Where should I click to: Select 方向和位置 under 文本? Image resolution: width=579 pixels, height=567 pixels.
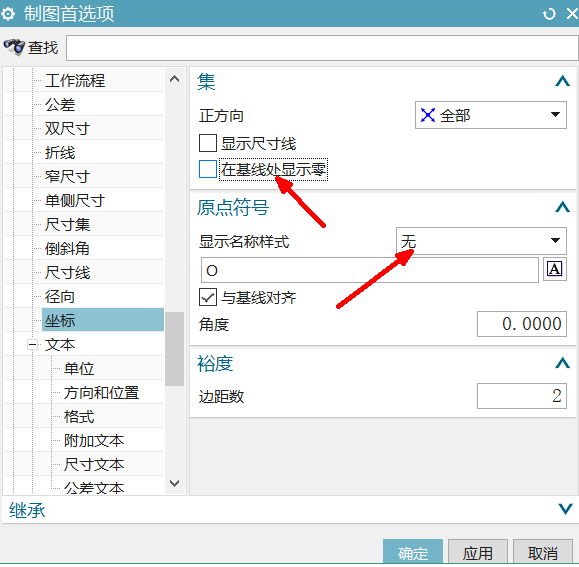pos(101,393)
